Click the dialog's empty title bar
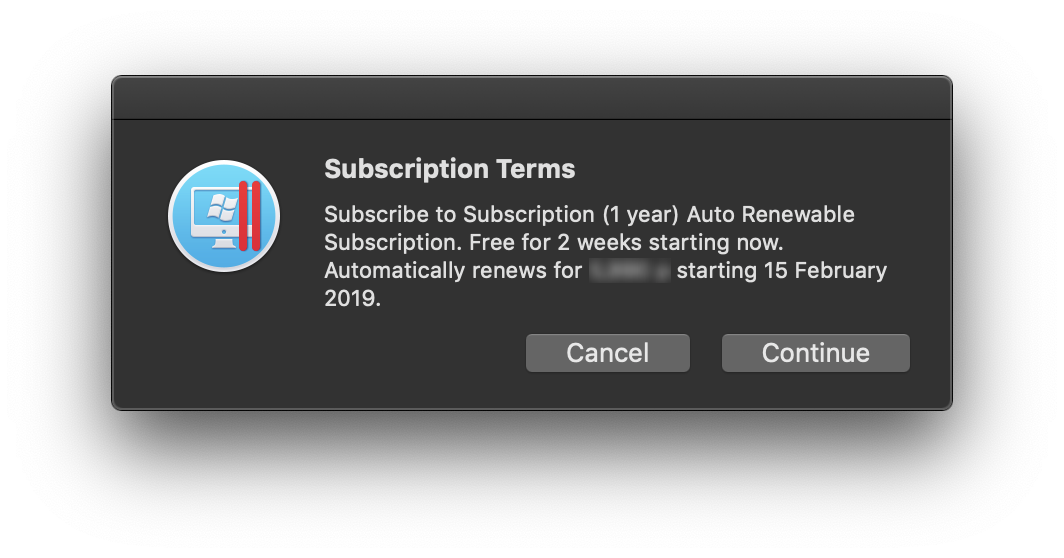This screenshot has height=558, width=1064. (x=531, y=98)
